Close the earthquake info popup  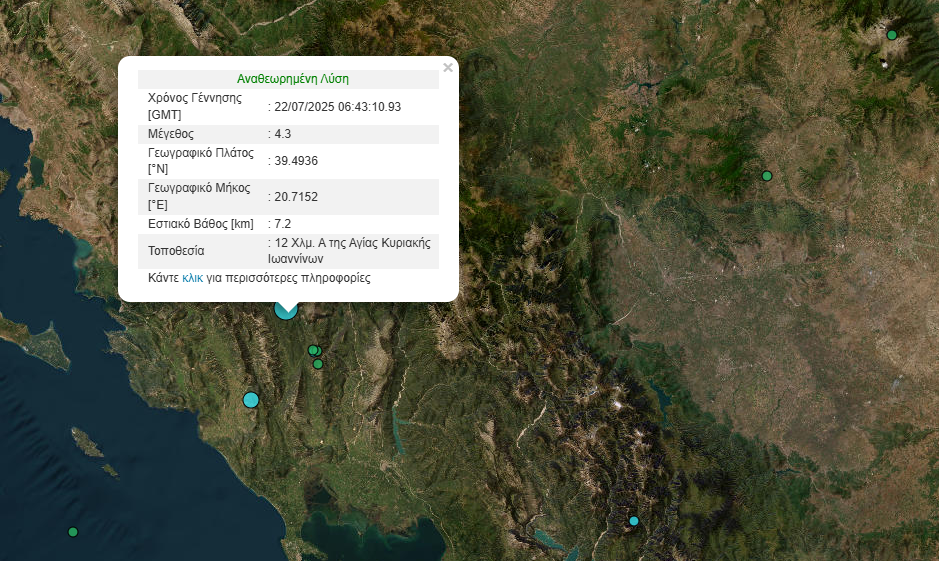click(448, 68)
